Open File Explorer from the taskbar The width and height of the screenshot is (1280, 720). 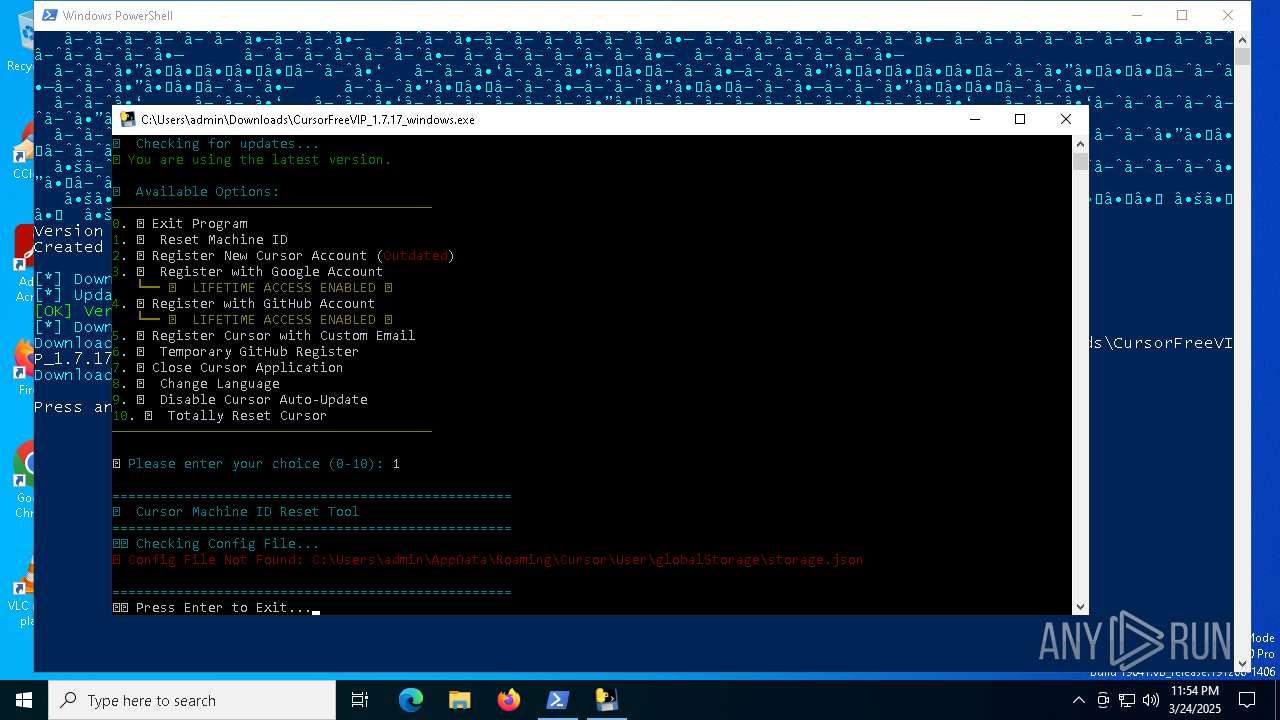click(x=459, y=700)
